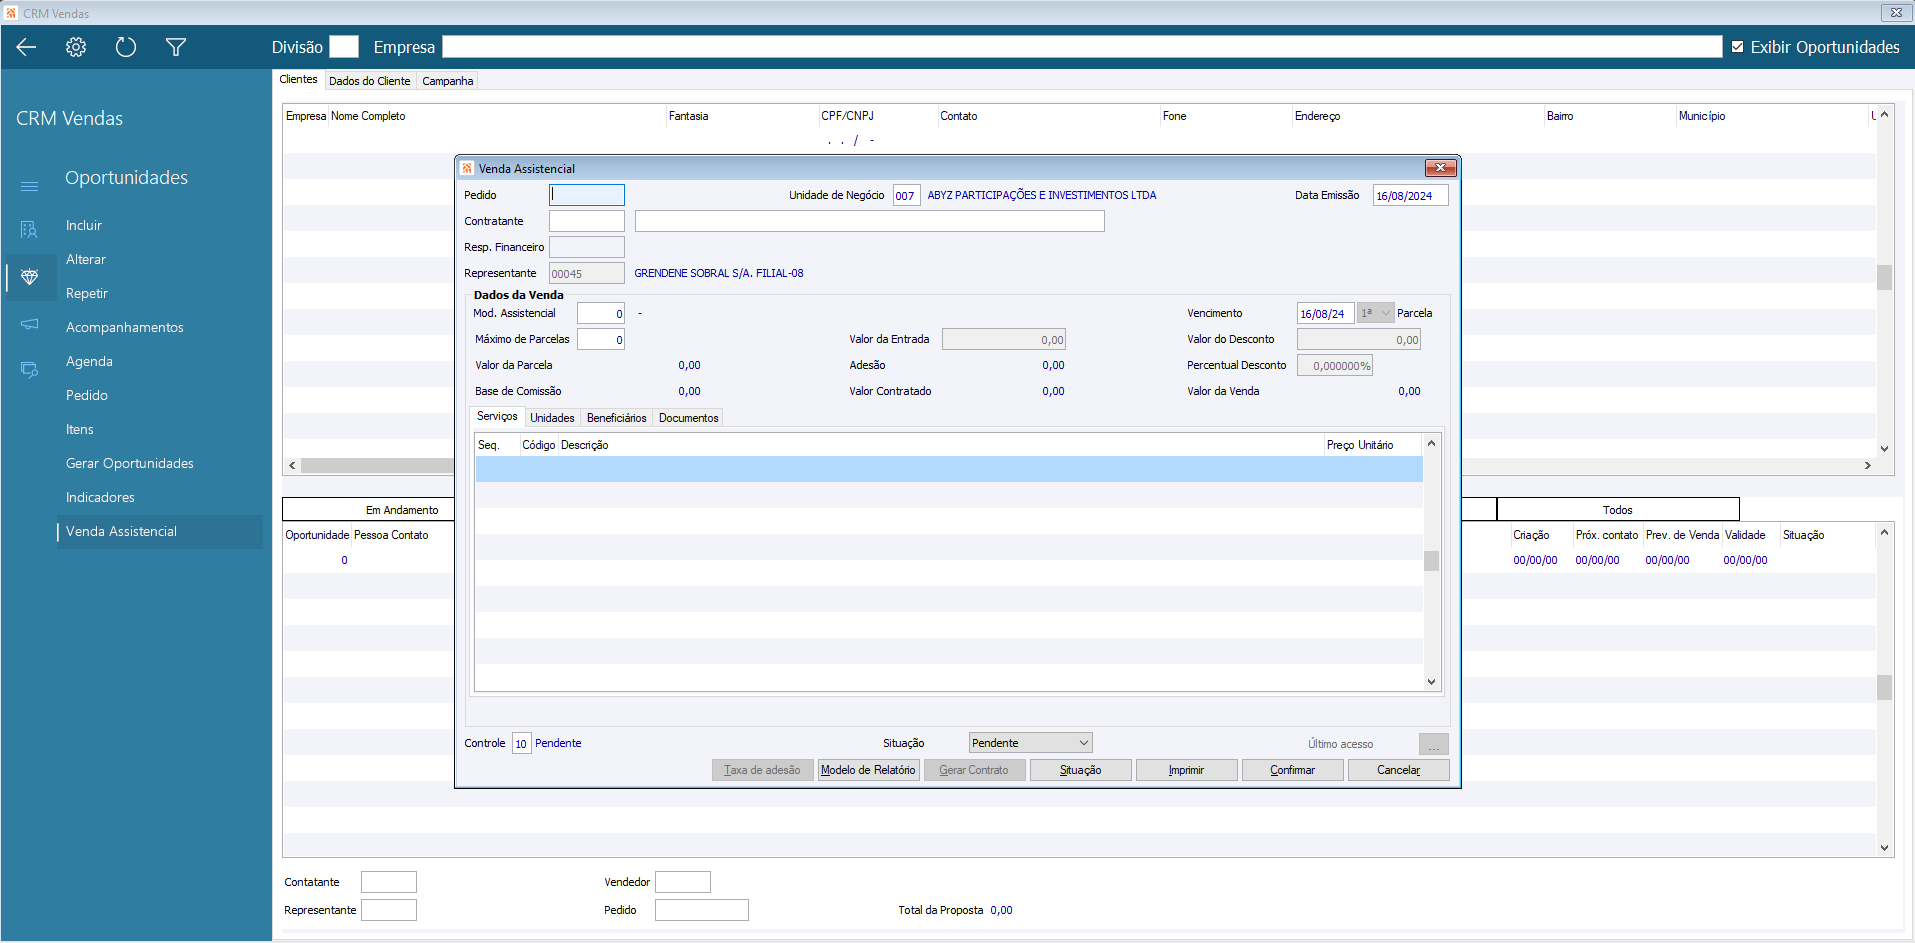
Task: Click the filter funnel icon
Action: pos(176,47)
